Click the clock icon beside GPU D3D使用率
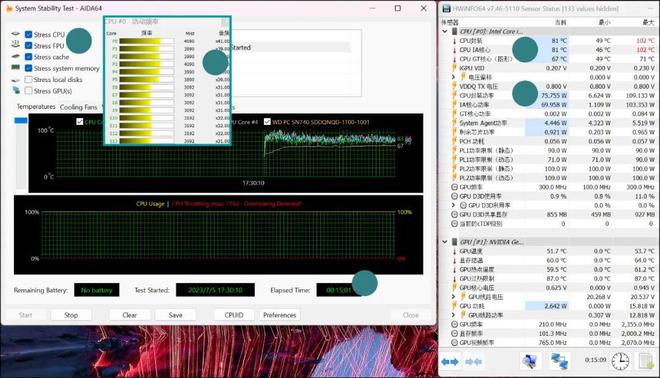Screen dimensions: 660x378 pyautogui.click(x=454, y=196)
